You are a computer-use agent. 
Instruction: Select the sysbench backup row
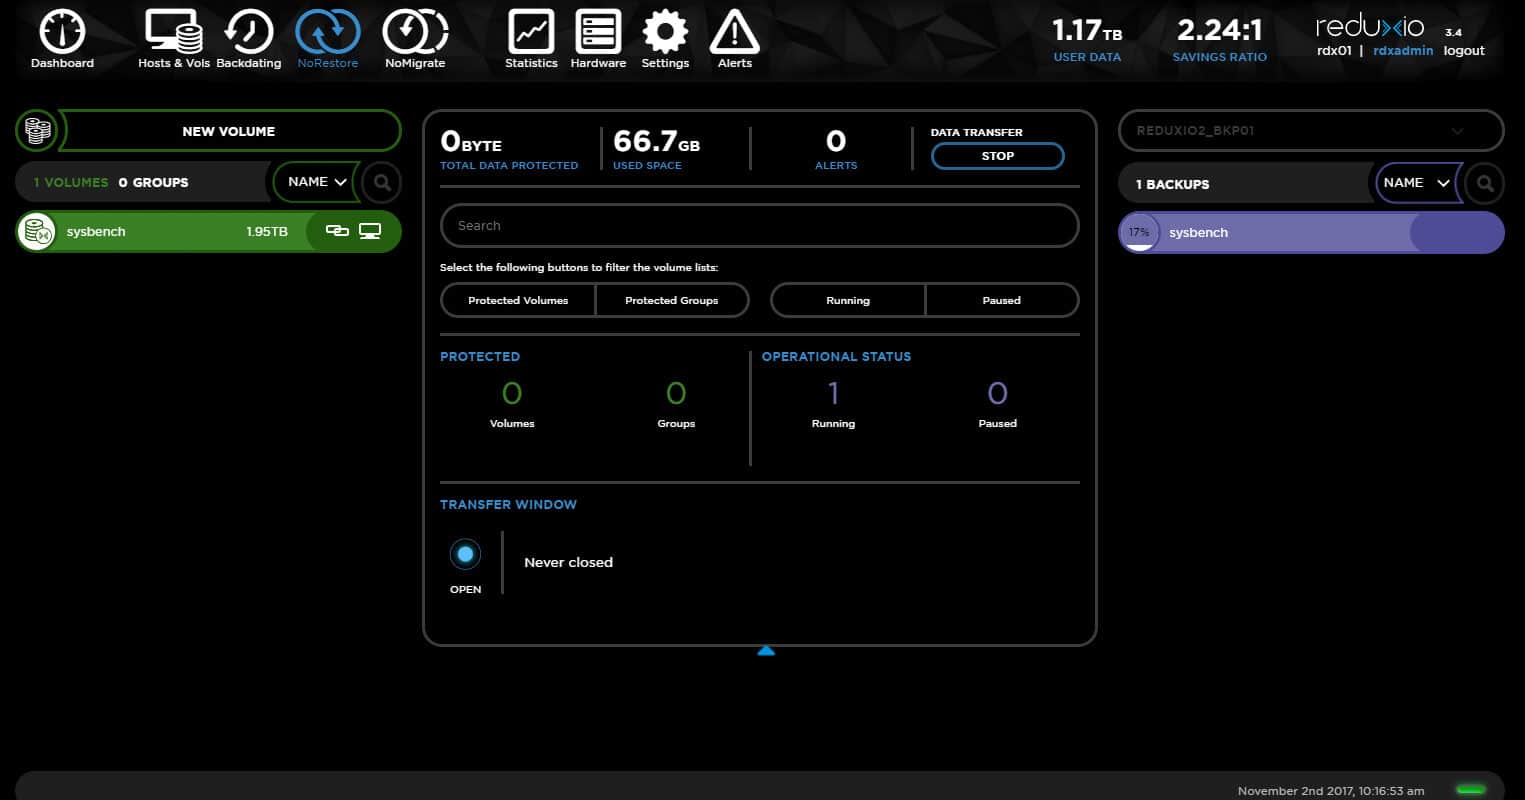click(x=1311, y=232)
